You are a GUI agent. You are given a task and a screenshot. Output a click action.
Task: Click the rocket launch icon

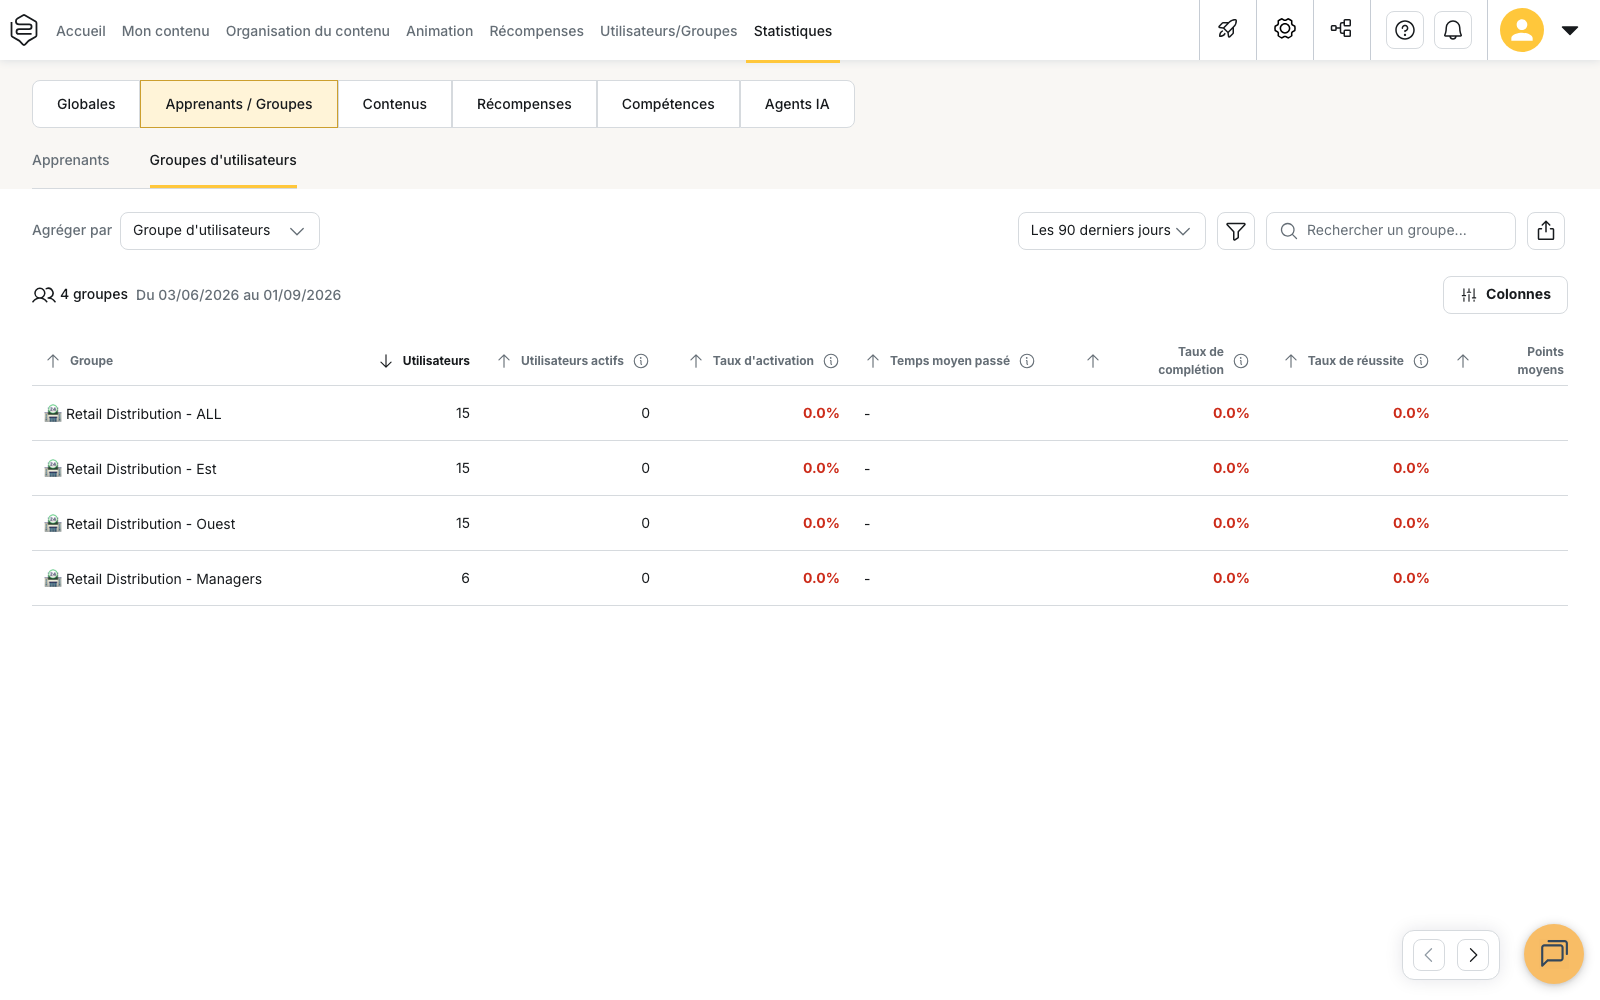(1228, 30)
